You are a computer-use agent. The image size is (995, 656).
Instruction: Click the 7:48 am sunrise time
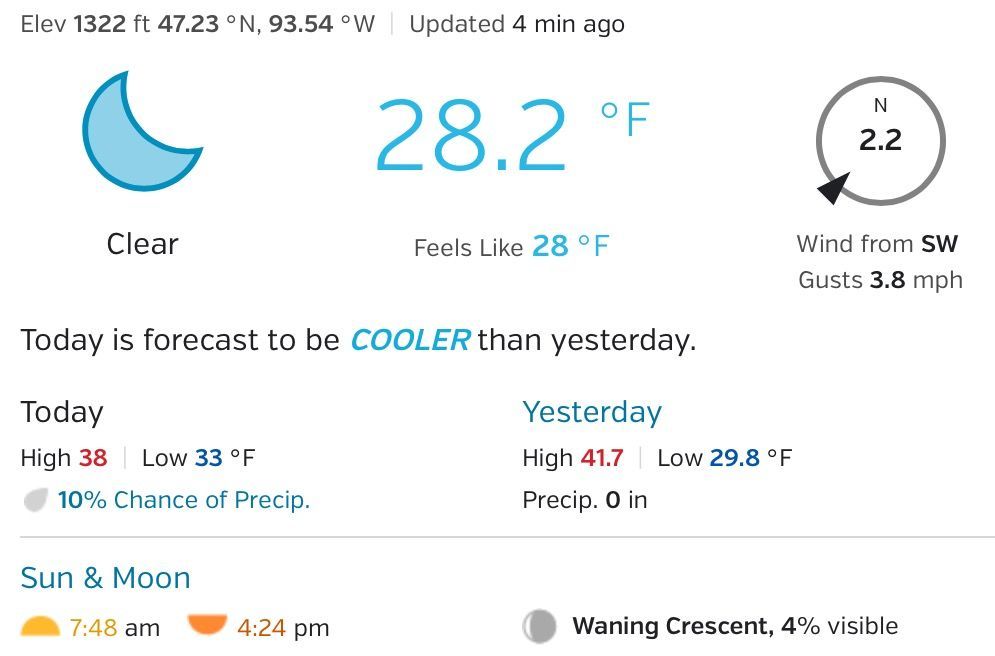click(x=114, y=628)
